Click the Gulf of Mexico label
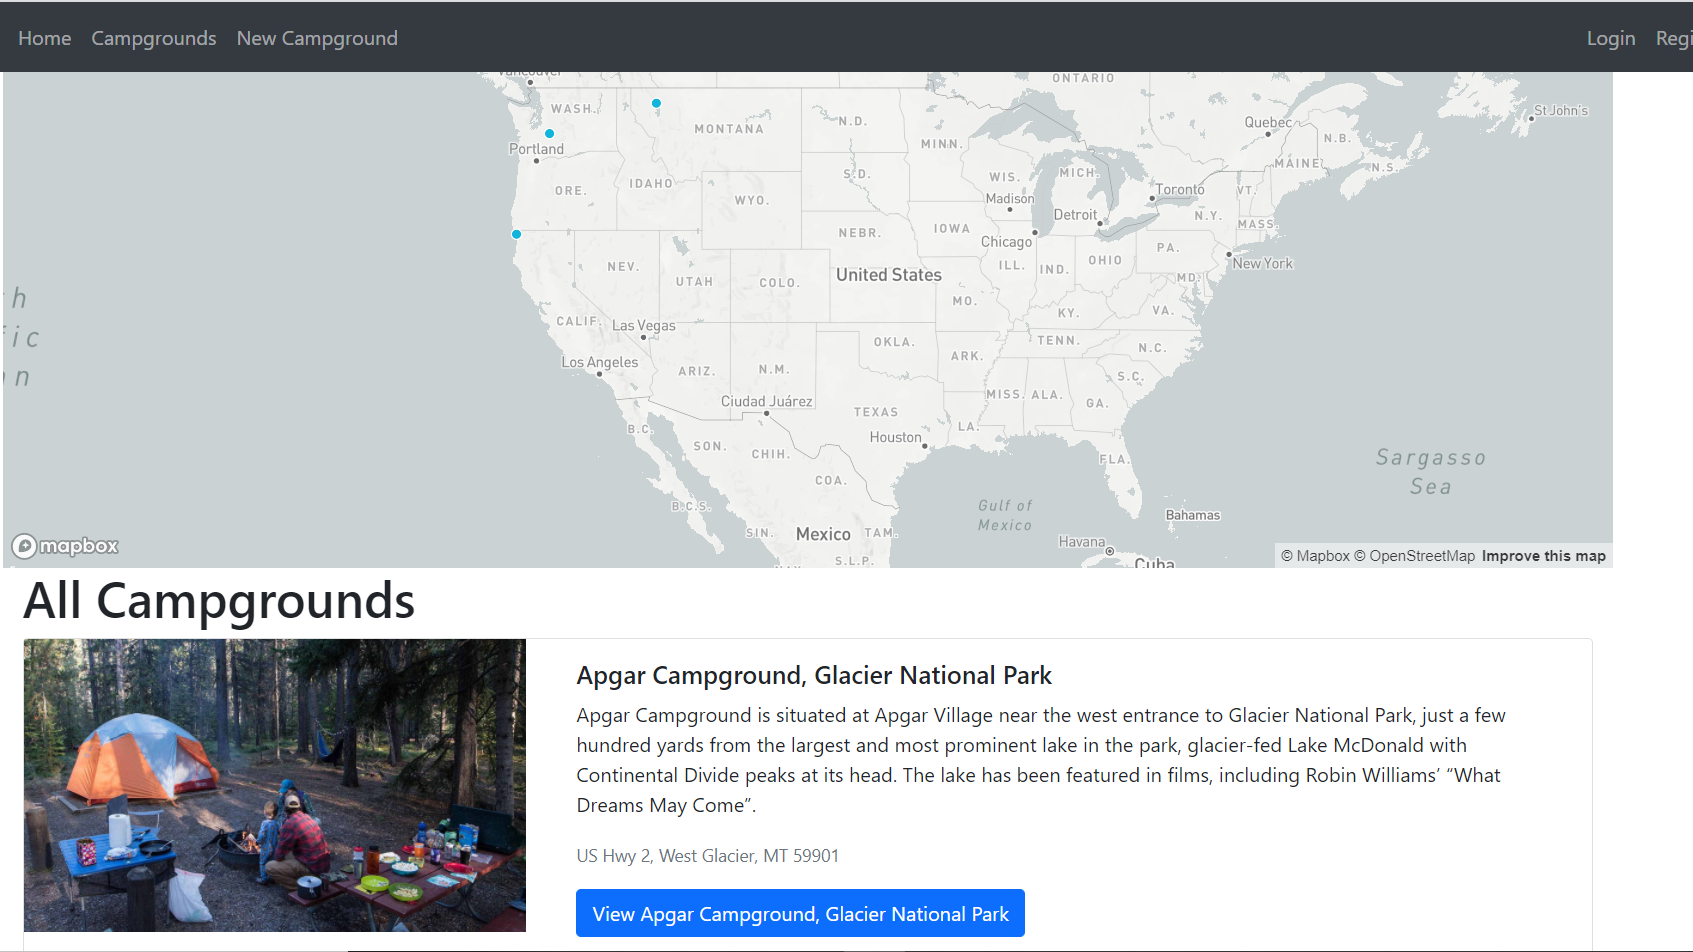 click(1005, 515)
